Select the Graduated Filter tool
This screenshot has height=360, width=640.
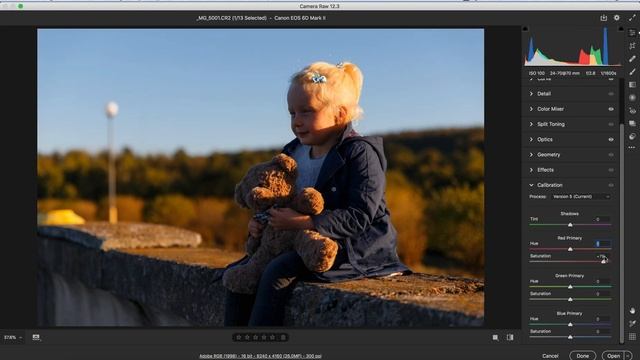pos(632,84)
